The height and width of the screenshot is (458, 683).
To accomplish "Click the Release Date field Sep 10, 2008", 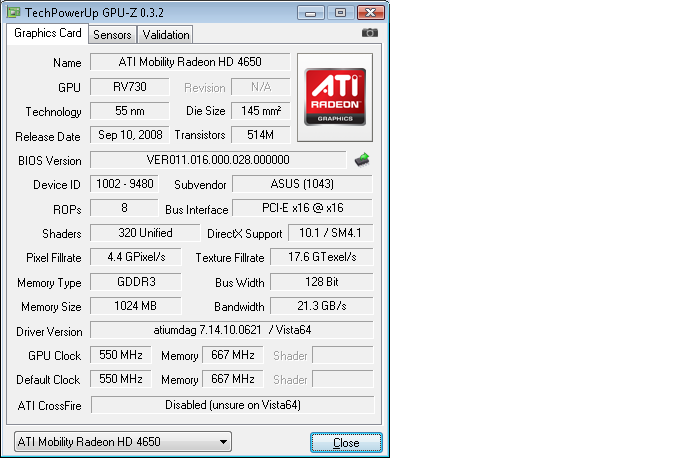I will [x=130, y=135].
